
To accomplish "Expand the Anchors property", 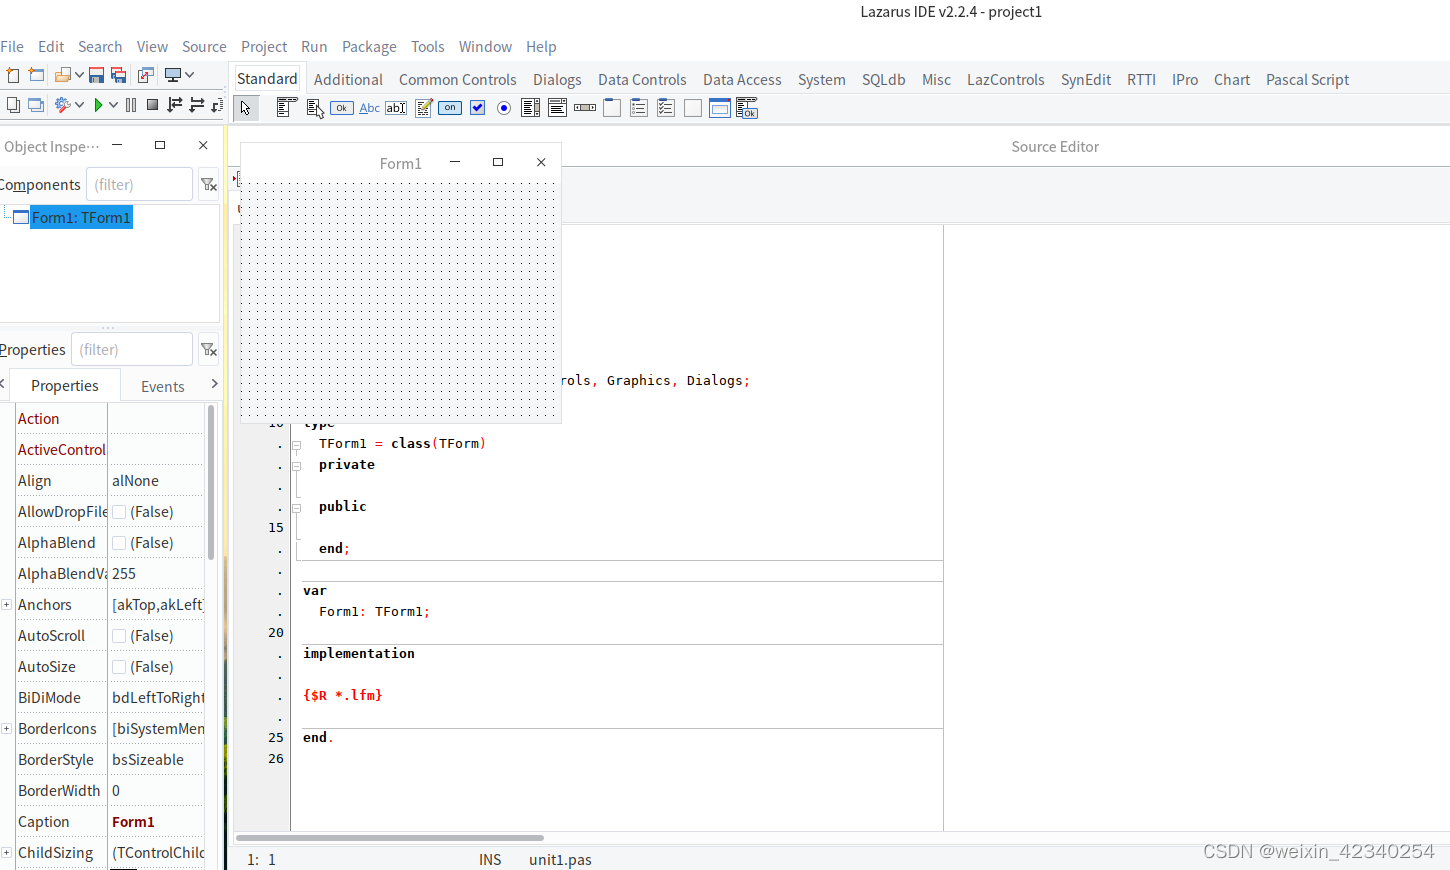I will (6, 605).
